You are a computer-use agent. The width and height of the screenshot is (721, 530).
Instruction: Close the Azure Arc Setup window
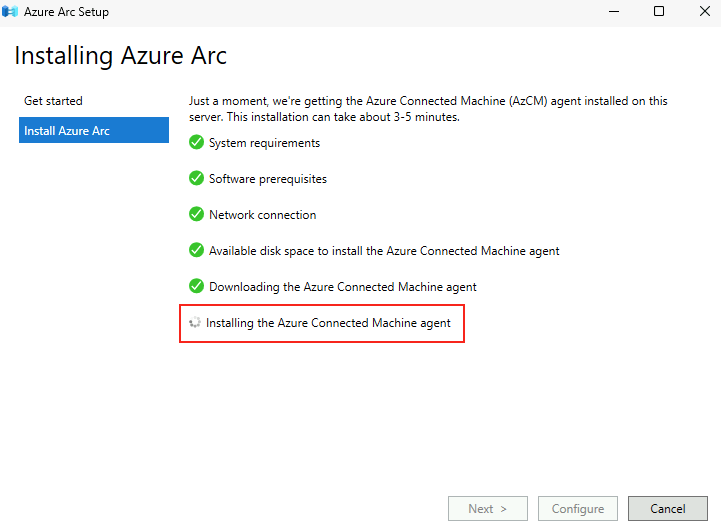(x=704, y=11)
